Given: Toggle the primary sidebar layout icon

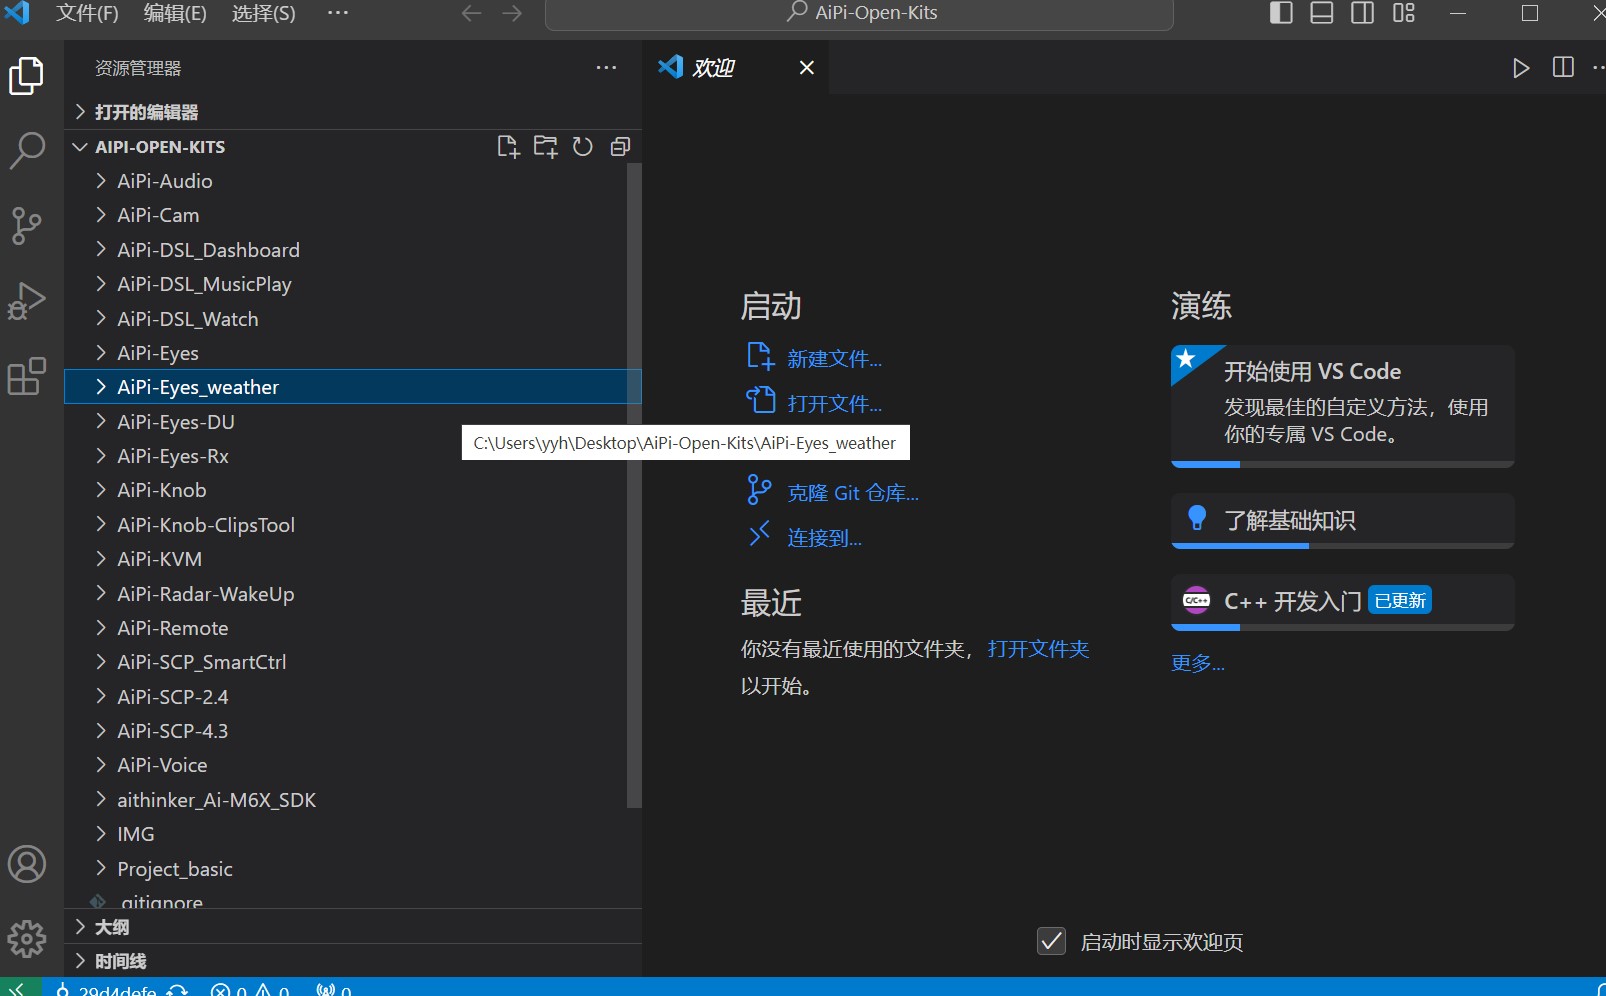Looking at the screenshot, I should tap(1281, 13).
